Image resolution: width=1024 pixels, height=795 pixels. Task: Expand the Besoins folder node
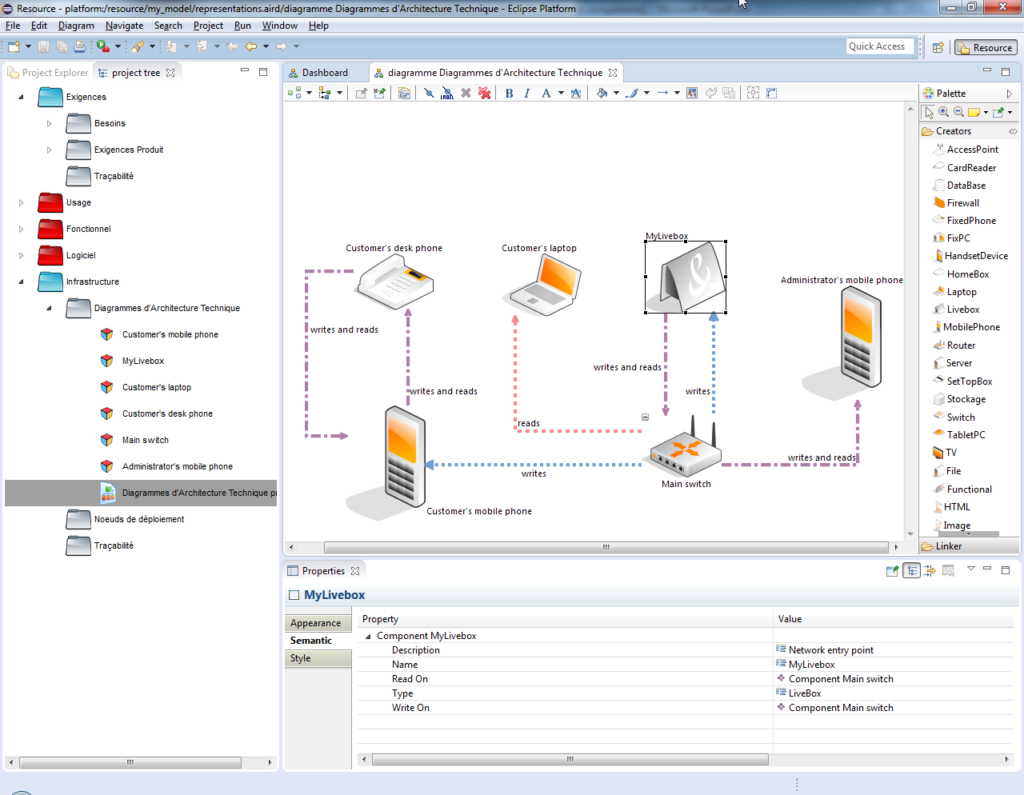49,124
